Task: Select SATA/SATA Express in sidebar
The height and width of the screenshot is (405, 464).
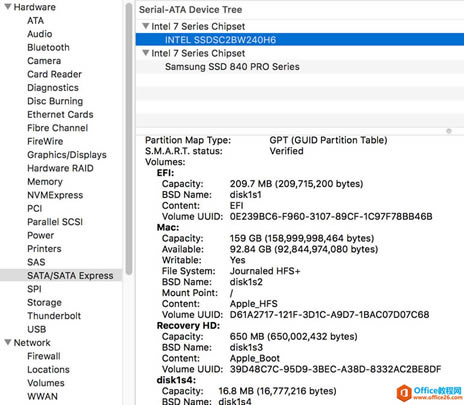Action: point(61,275)
